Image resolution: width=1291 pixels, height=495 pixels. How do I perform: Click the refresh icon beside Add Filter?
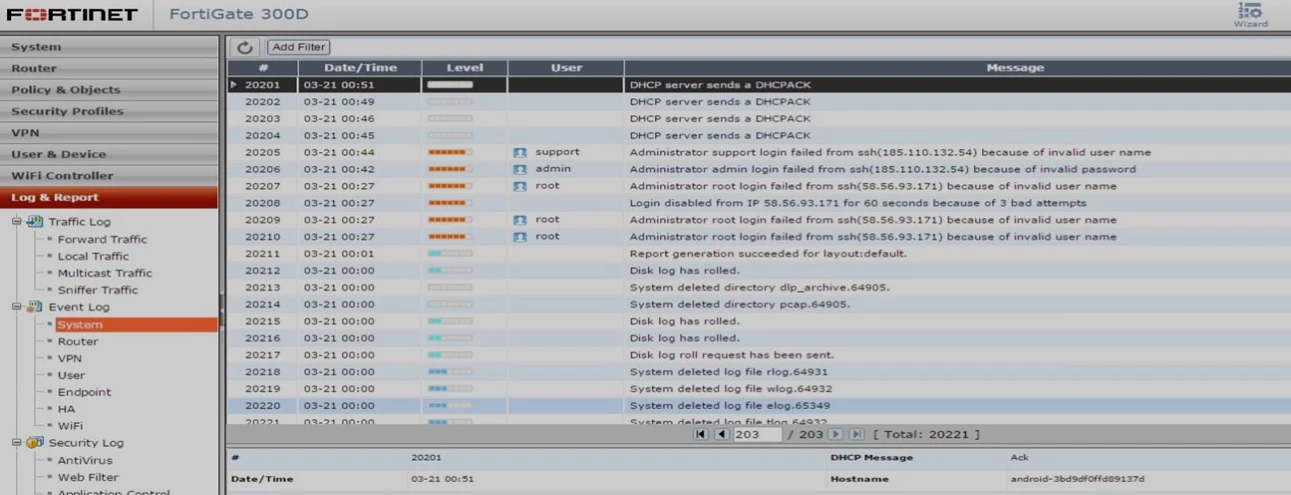point(244,47)
